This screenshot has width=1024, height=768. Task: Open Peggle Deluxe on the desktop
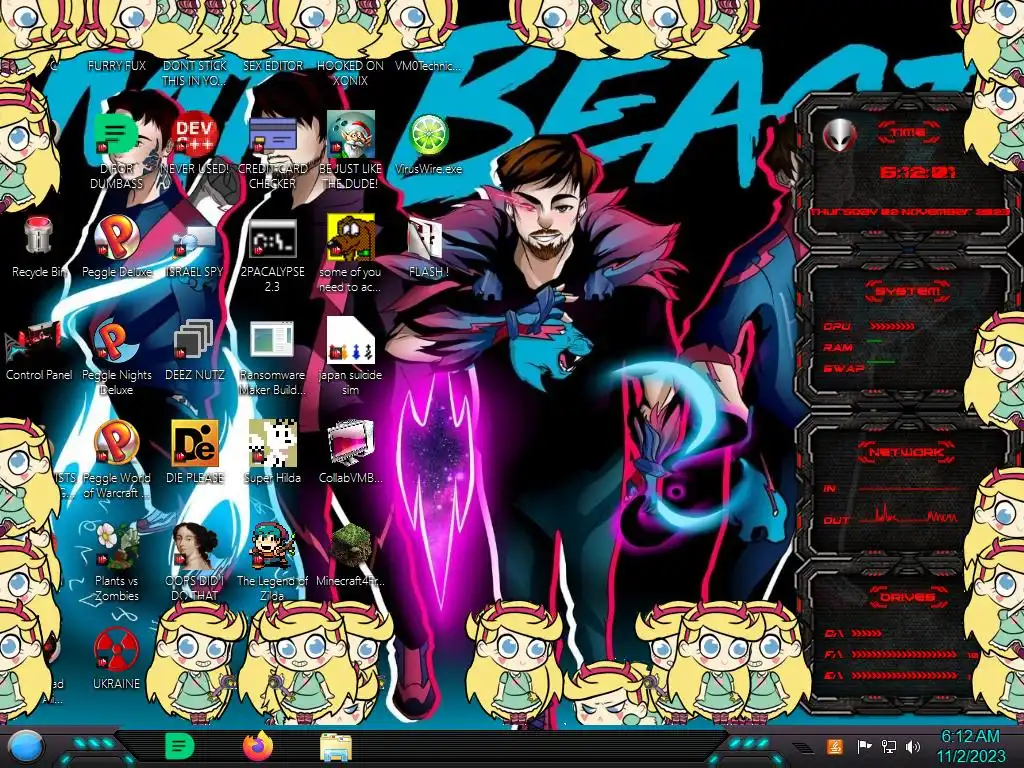point(116,236)
